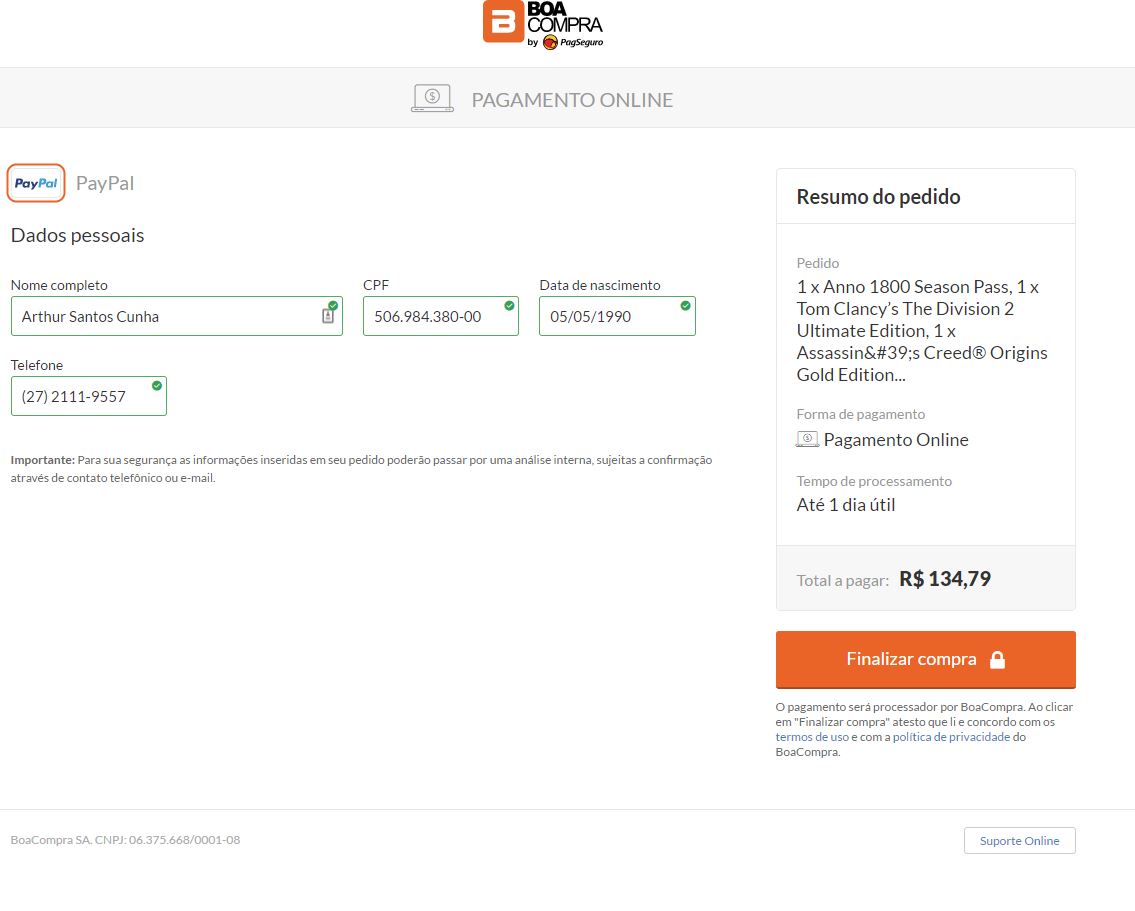
Task: Click the Forma de pagamento label
Action: point(861,414)
